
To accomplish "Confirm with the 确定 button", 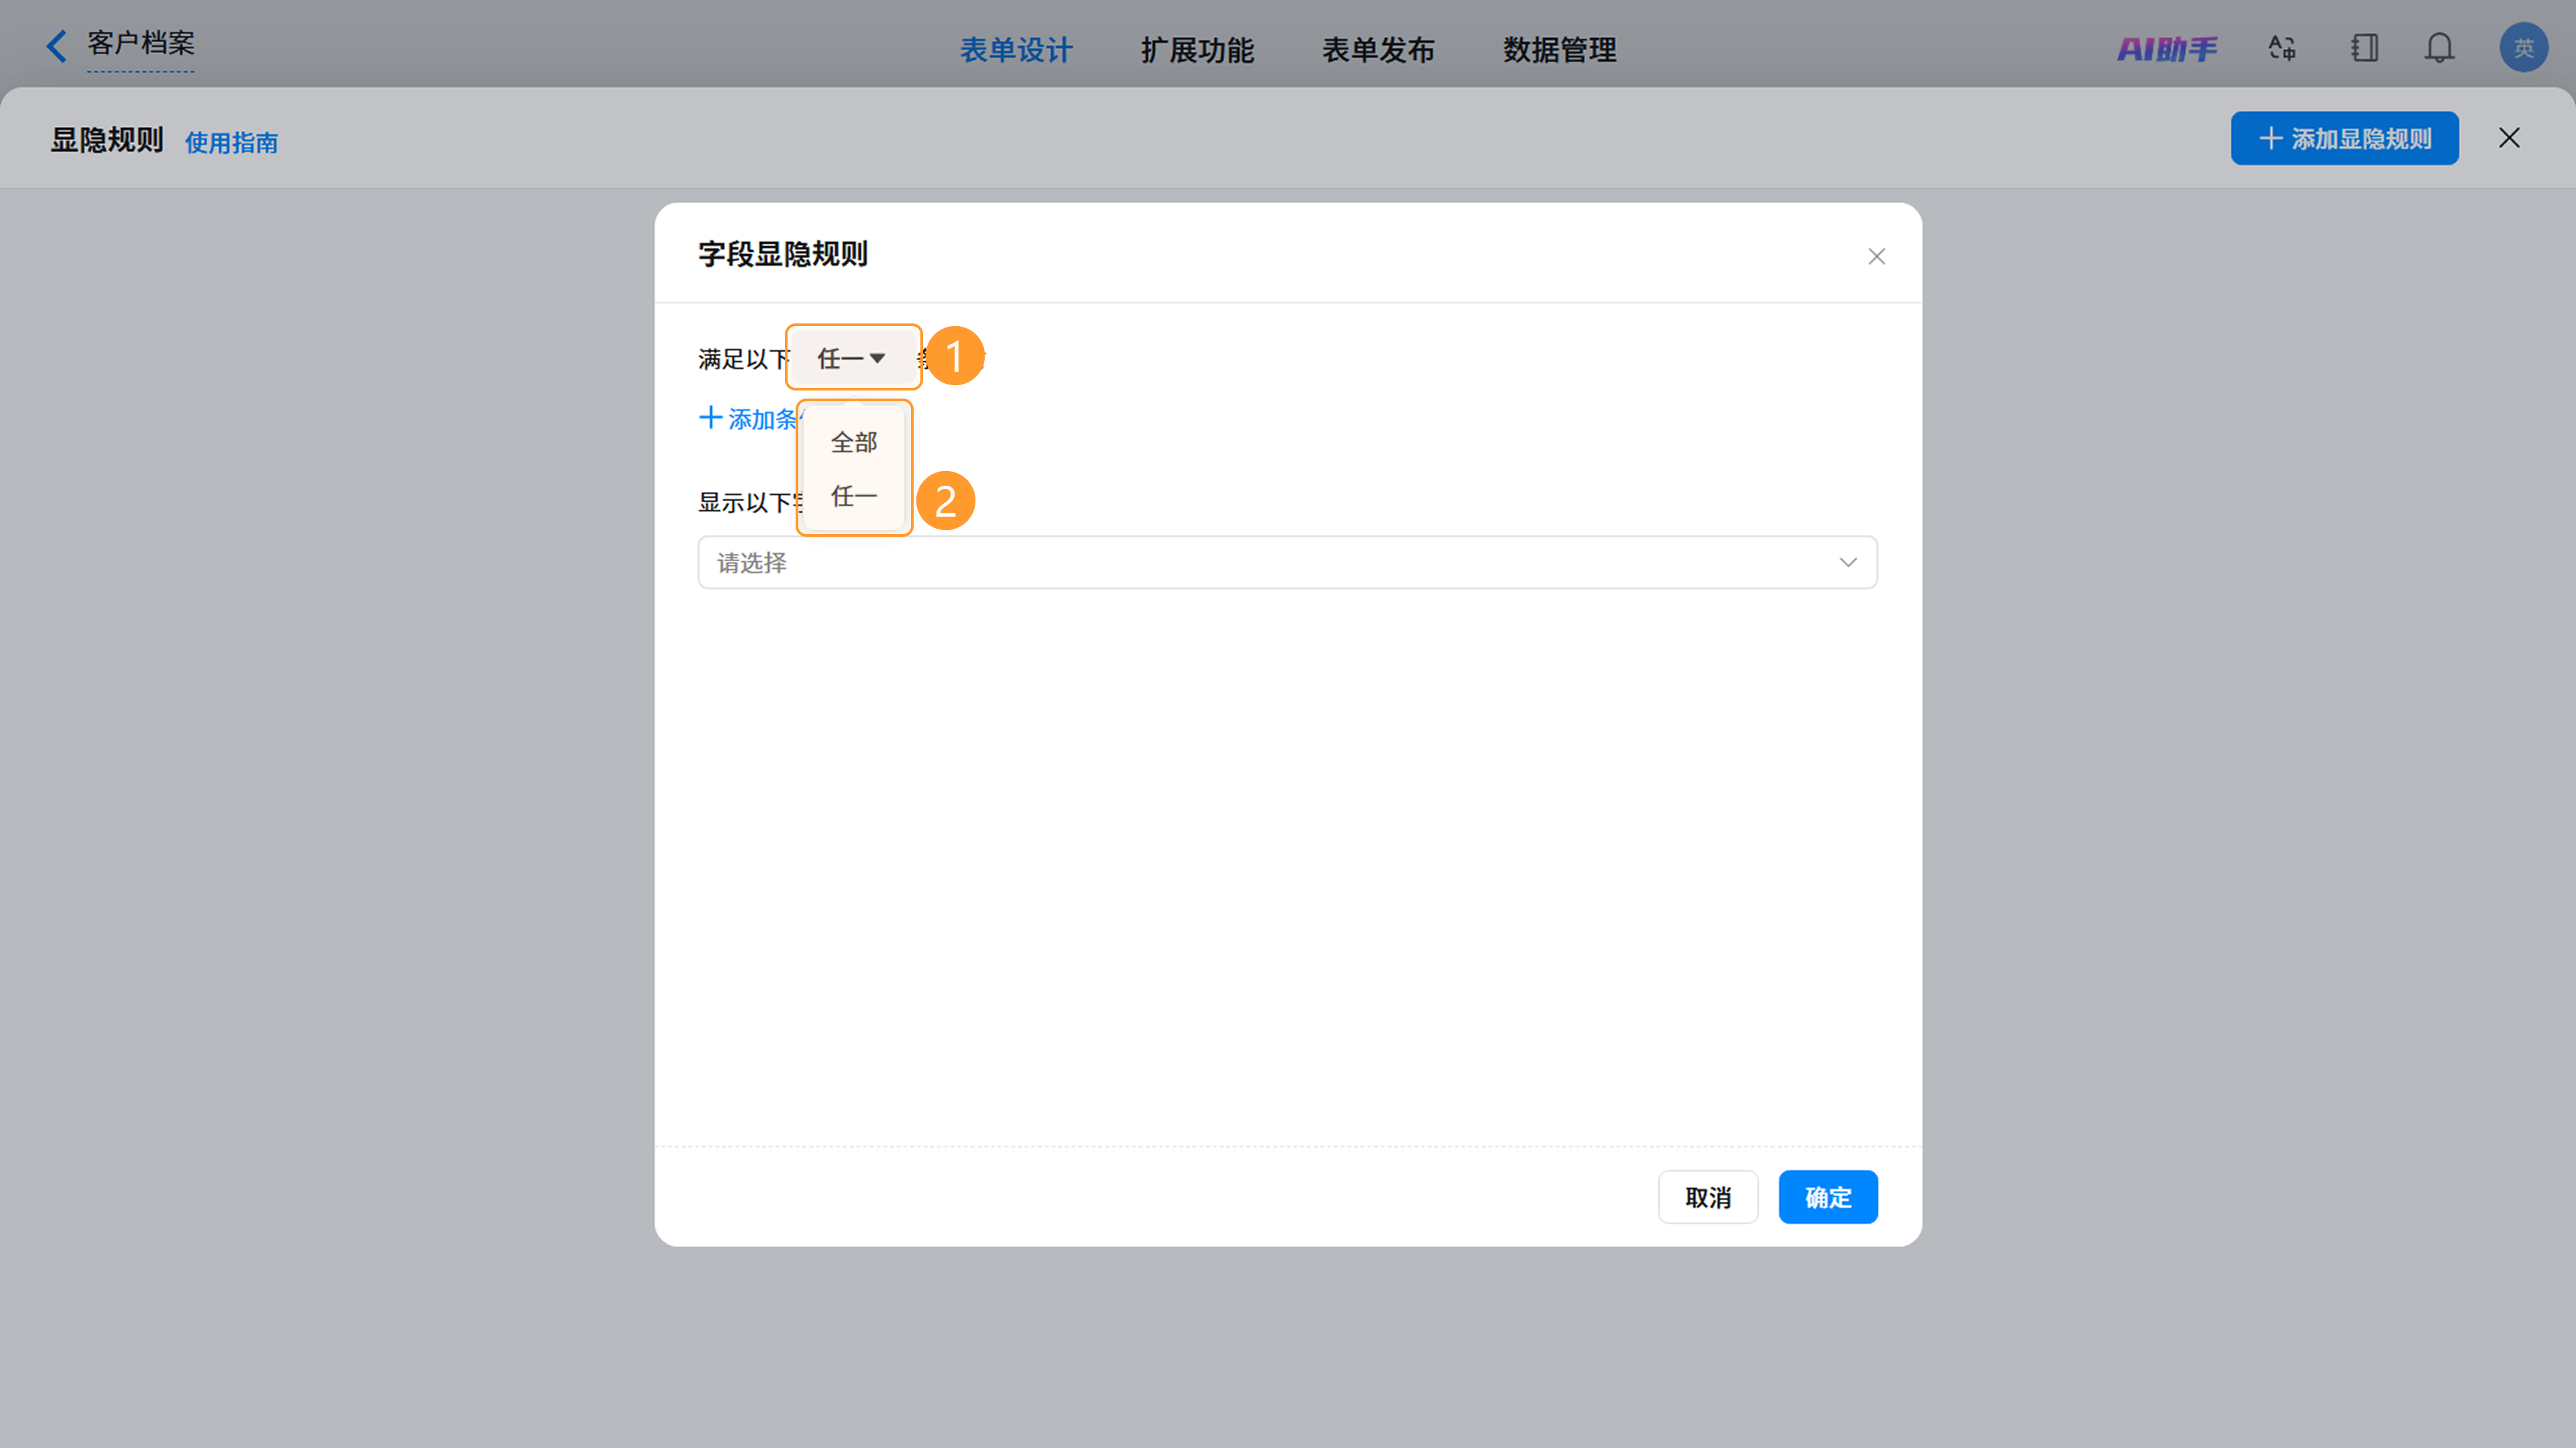I will click(x=1827, y=1197).
